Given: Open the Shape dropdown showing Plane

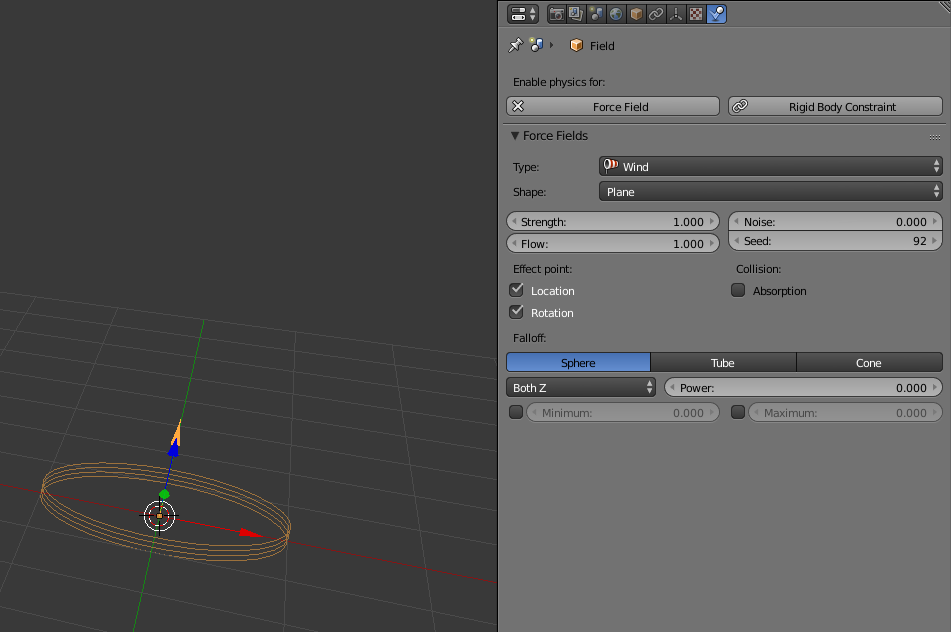Looking at the screenshot, I should tap(770, 191).
